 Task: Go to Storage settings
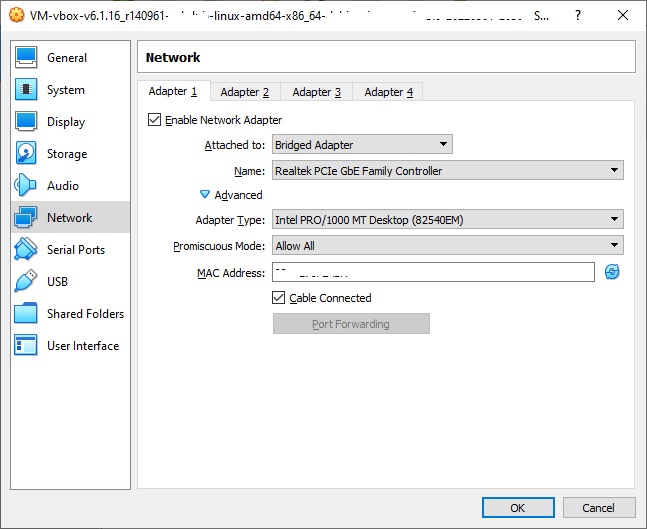click(71, 153)
